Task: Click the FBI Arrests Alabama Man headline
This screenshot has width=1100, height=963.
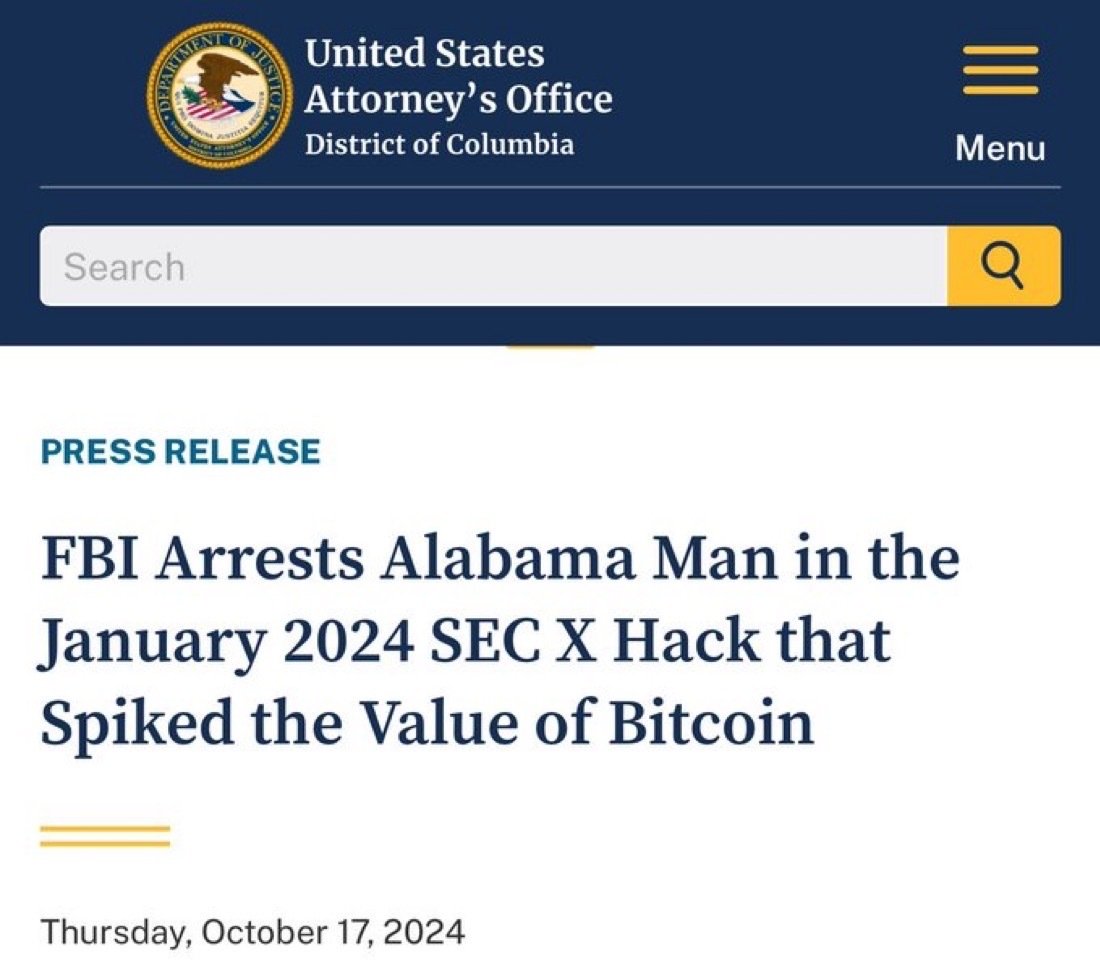Action: tap(499, 640)
